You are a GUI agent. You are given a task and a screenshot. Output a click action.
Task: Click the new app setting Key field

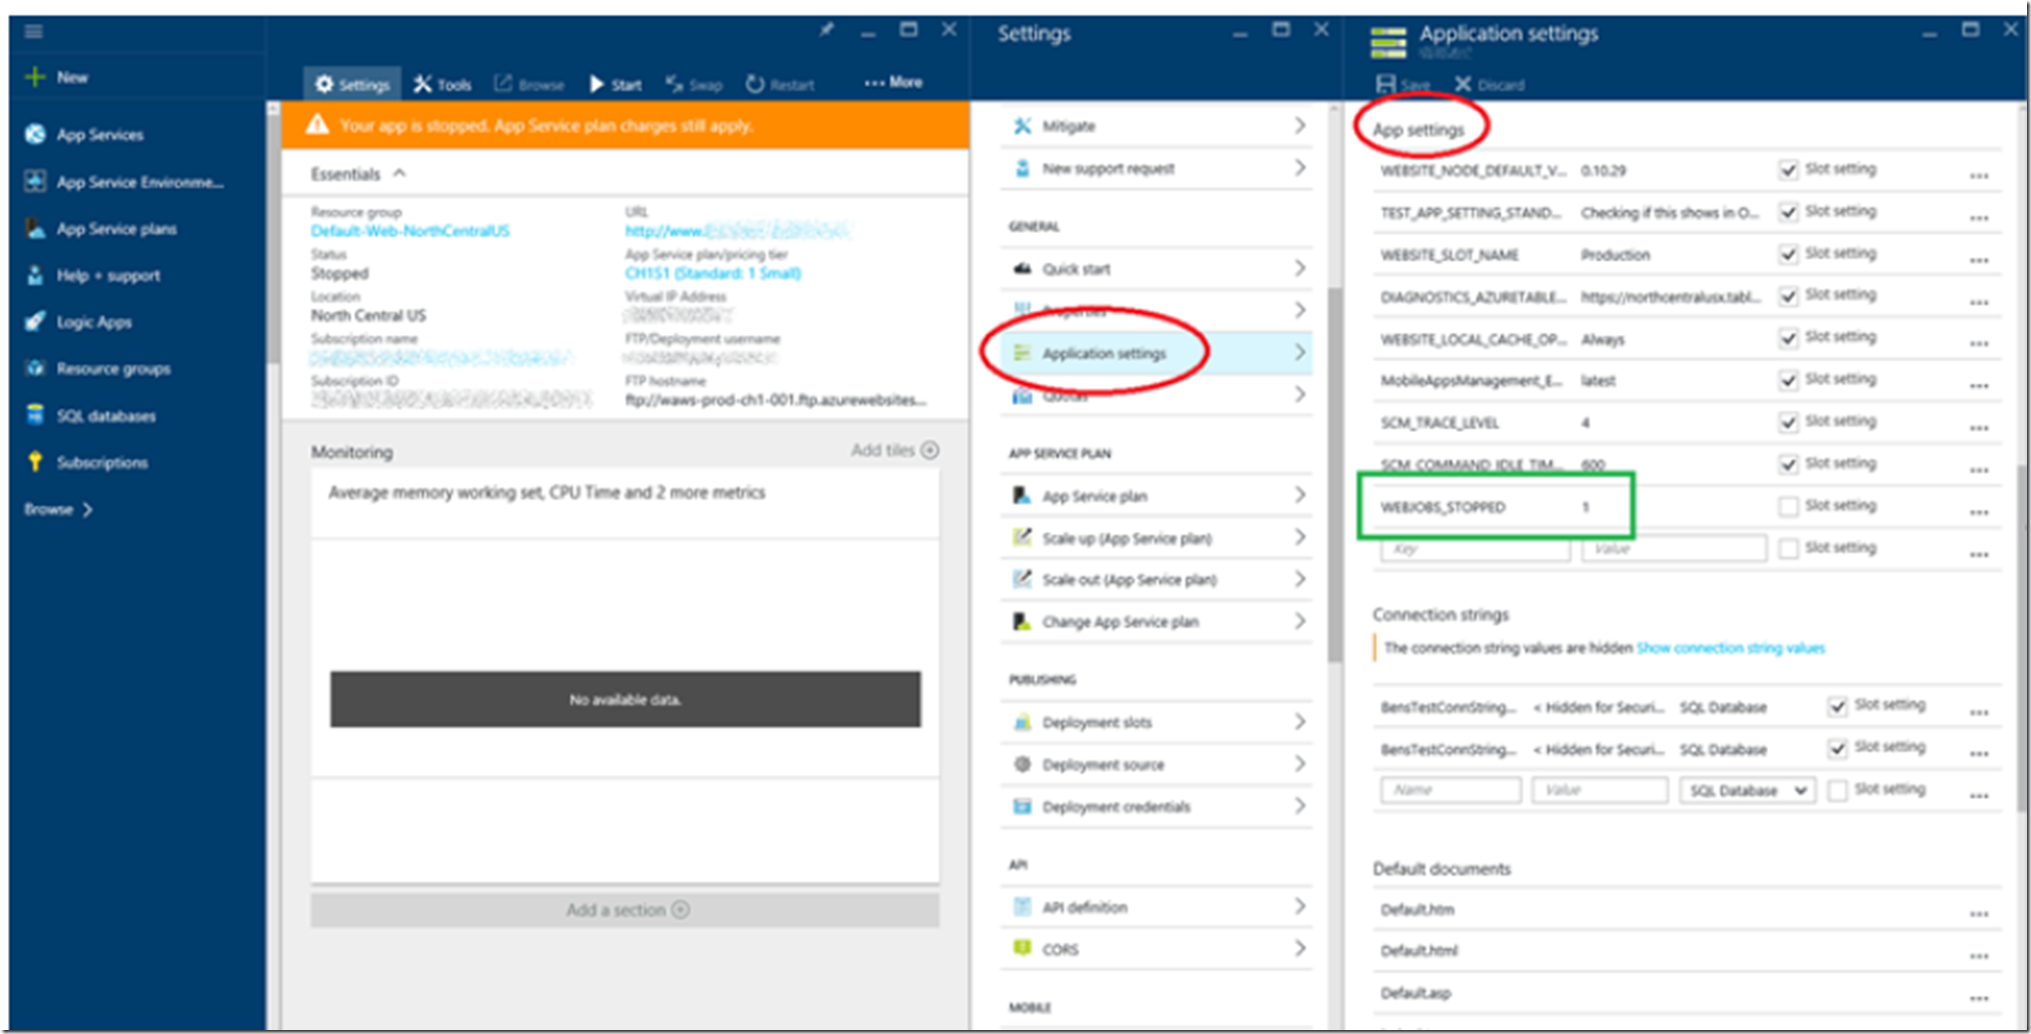(x=1476, y=549)
